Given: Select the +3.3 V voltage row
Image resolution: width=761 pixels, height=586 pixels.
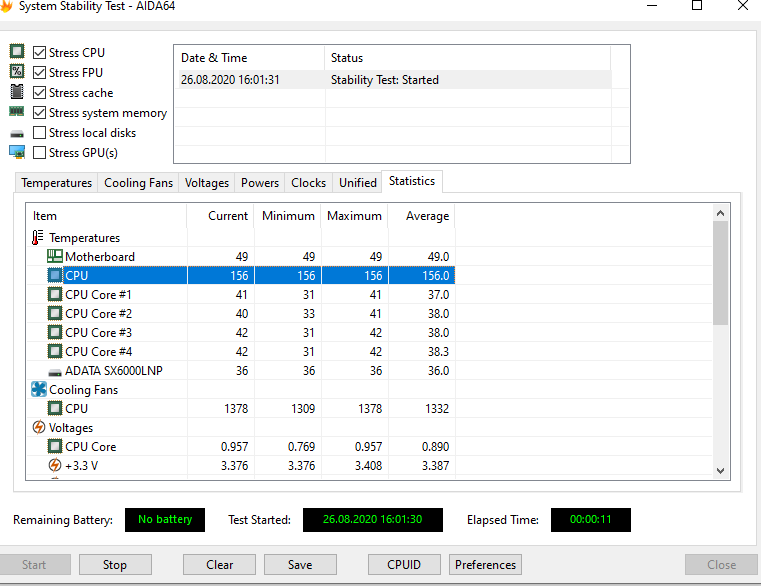Looking at the screenshot, I should pos(241,466).
